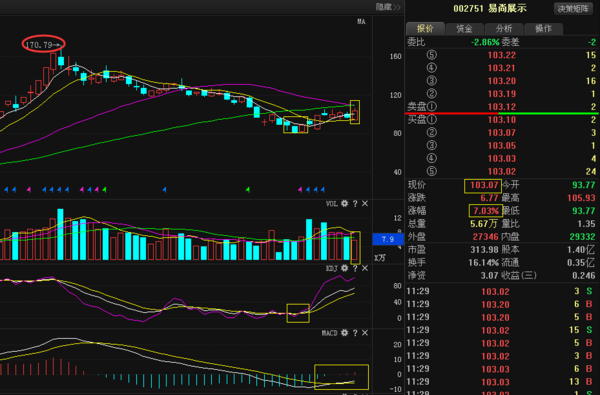Switch to the 资金 tab

[465, 28]
